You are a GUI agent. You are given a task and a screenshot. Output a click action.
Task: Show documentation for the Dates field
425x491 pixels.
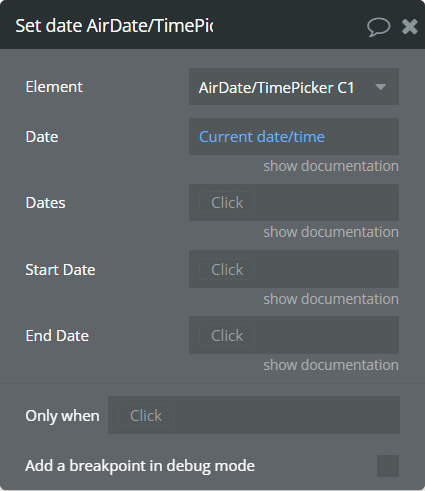coord(331,232)
